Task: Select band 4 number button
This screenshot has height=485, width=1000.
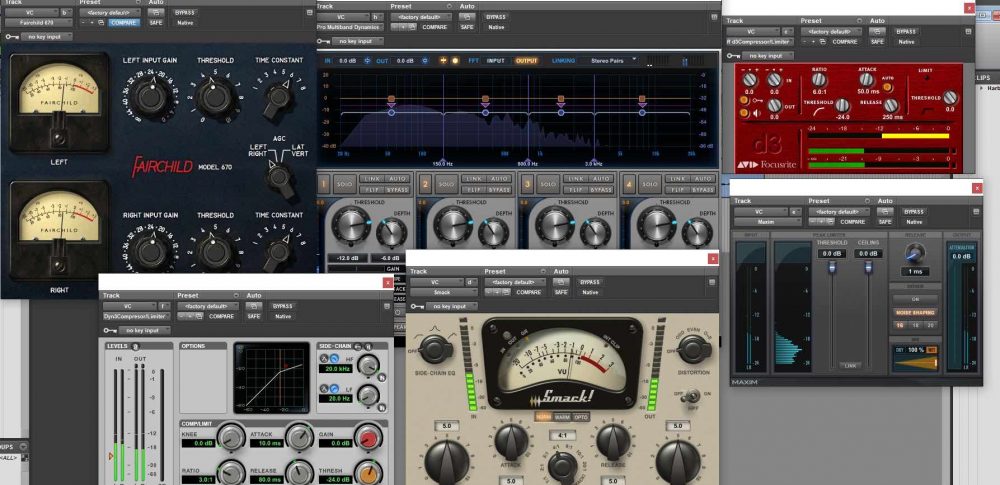Action: coord(629,184)
